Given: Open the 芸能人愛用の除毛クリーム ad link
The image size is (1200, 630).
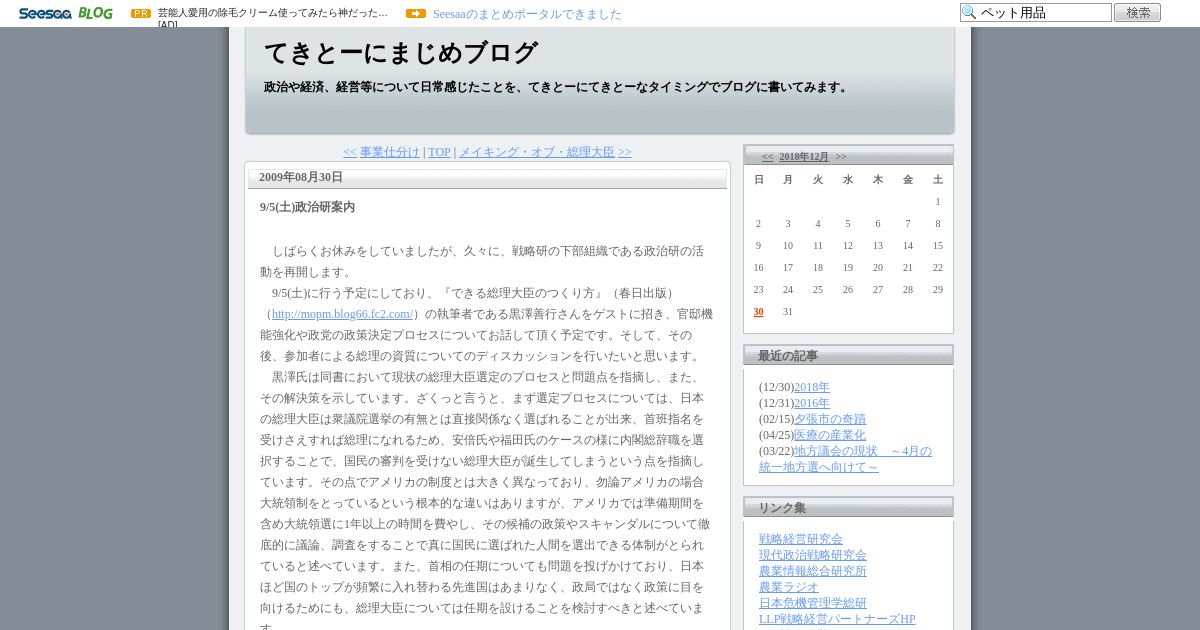Looking at the screenshot, I should (x=273, y=13).
